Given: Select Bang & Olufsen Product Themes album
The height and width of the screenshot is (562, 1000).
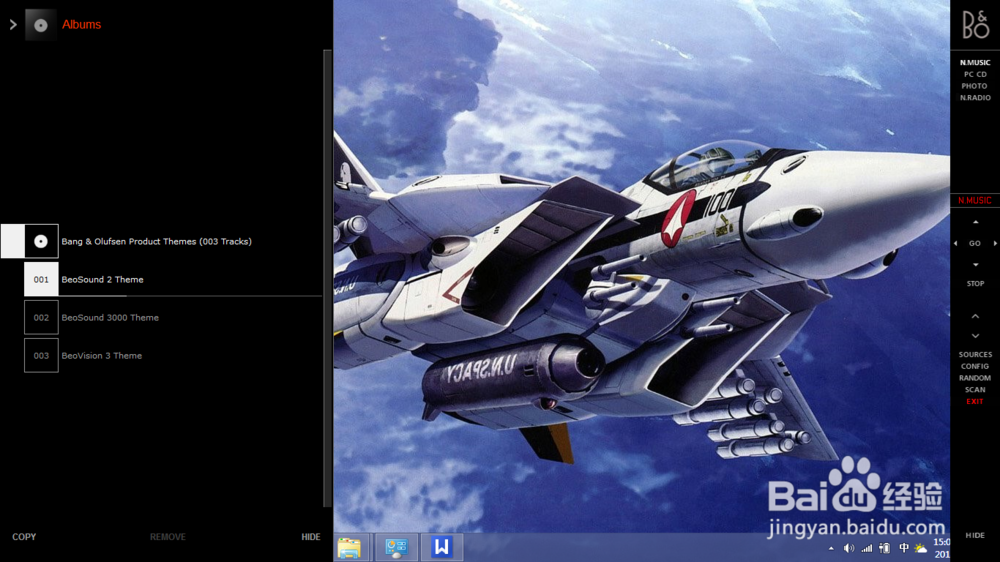Looking at the screenshot, I should [x=156, y=241].
